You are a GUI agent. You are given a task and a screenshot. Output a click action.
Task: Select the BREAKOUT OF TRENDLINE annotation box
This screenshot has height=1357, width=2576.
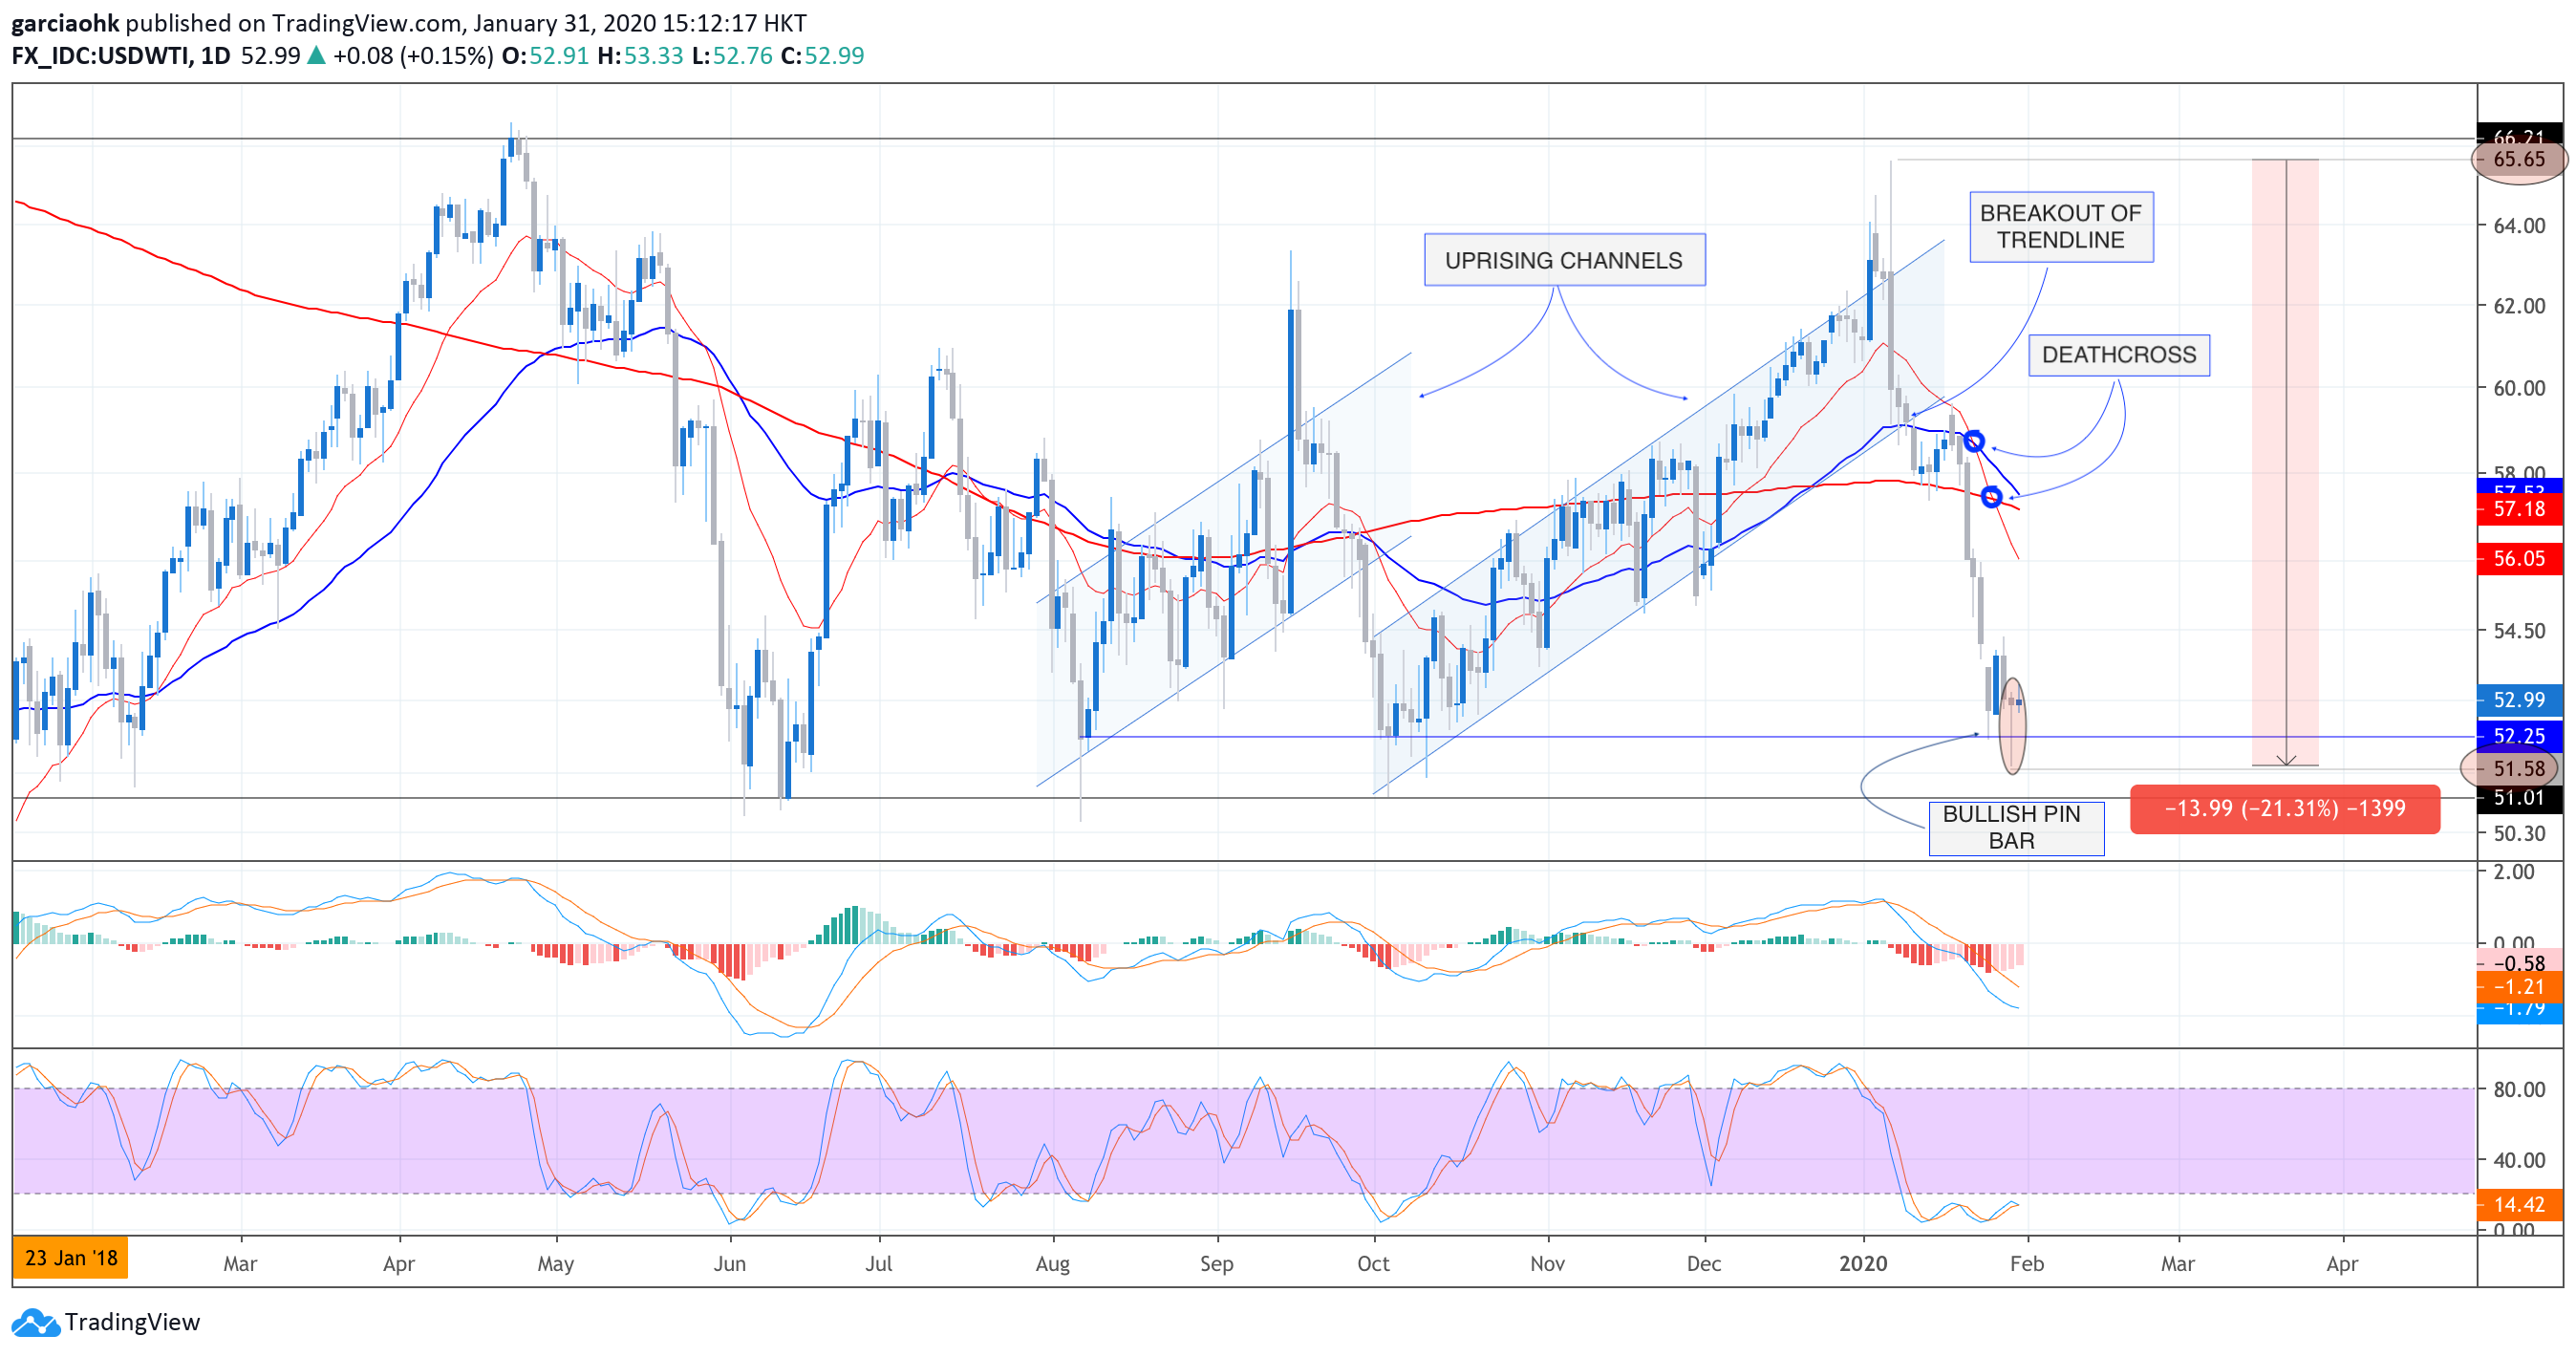pyautogui.click(x=2060, y=227)
